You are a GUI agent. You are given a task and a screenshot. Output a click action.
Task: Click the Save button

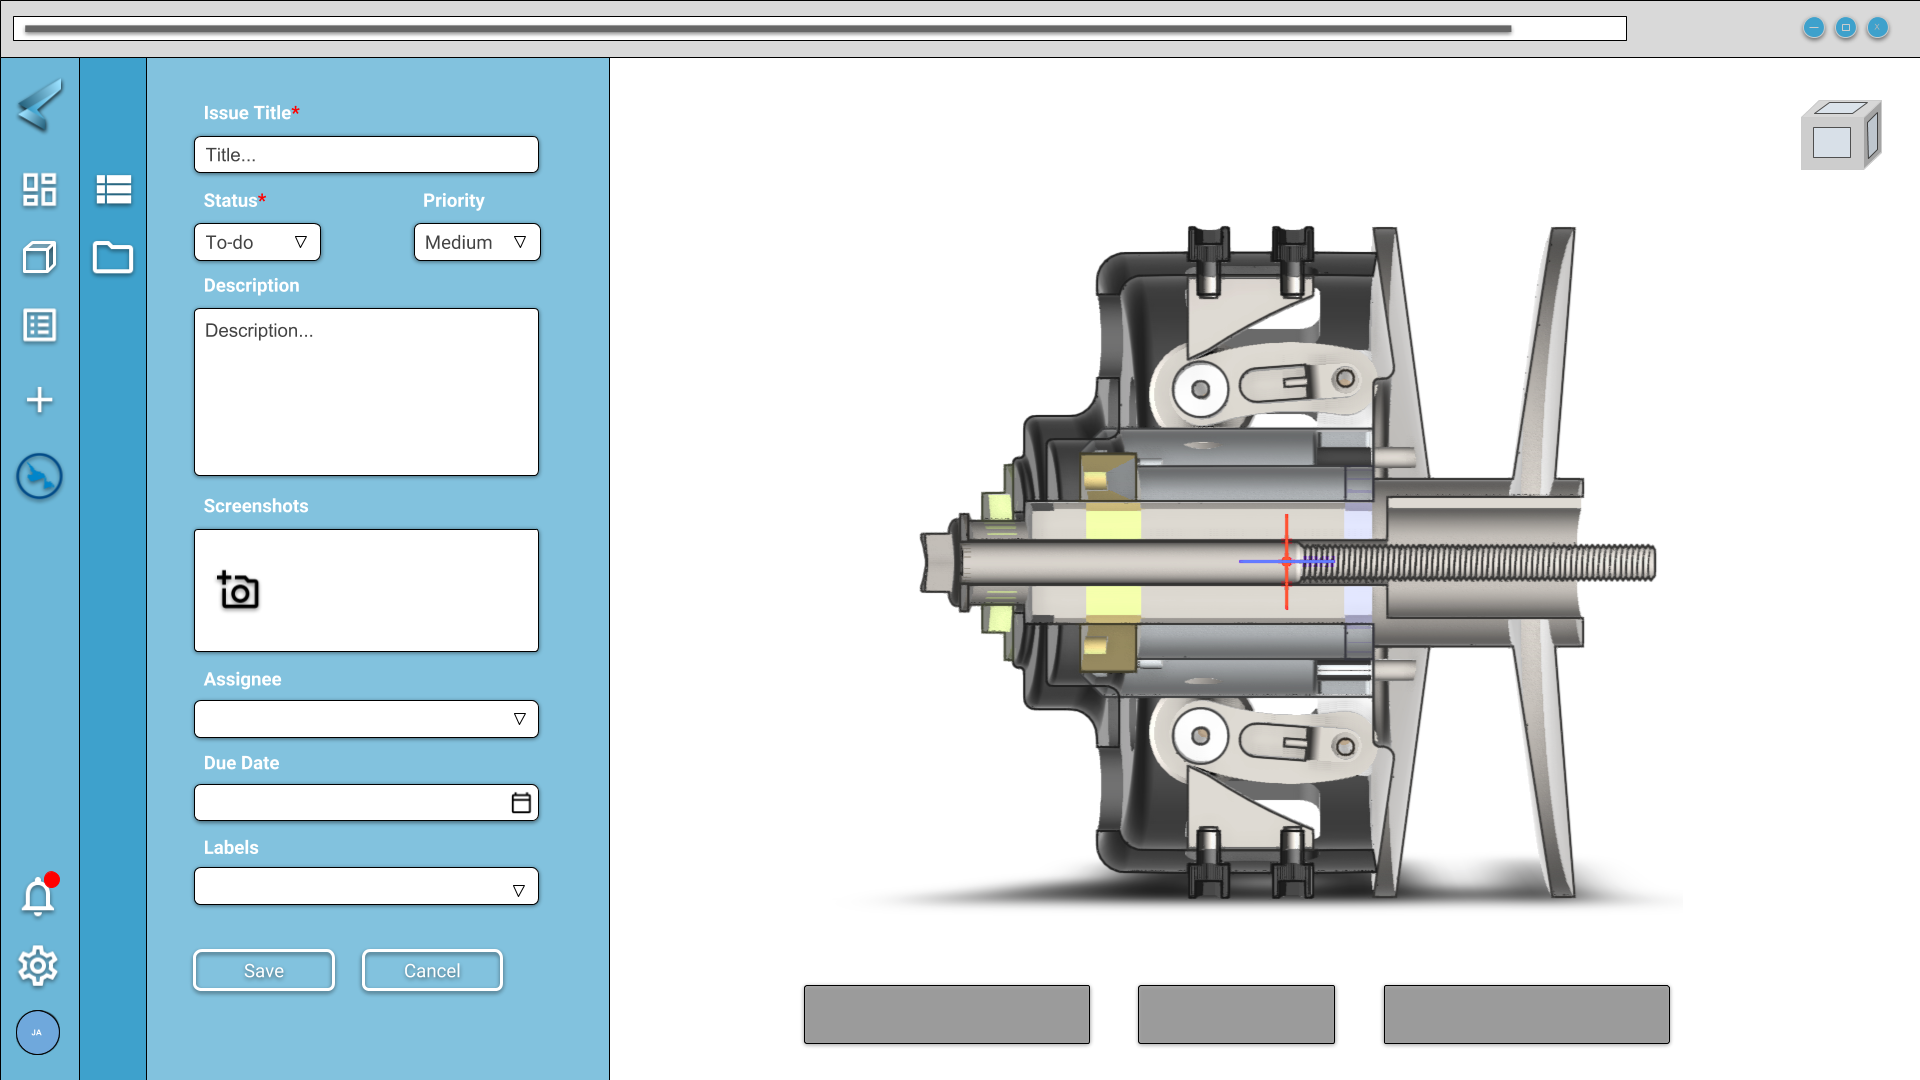(264, 971)
